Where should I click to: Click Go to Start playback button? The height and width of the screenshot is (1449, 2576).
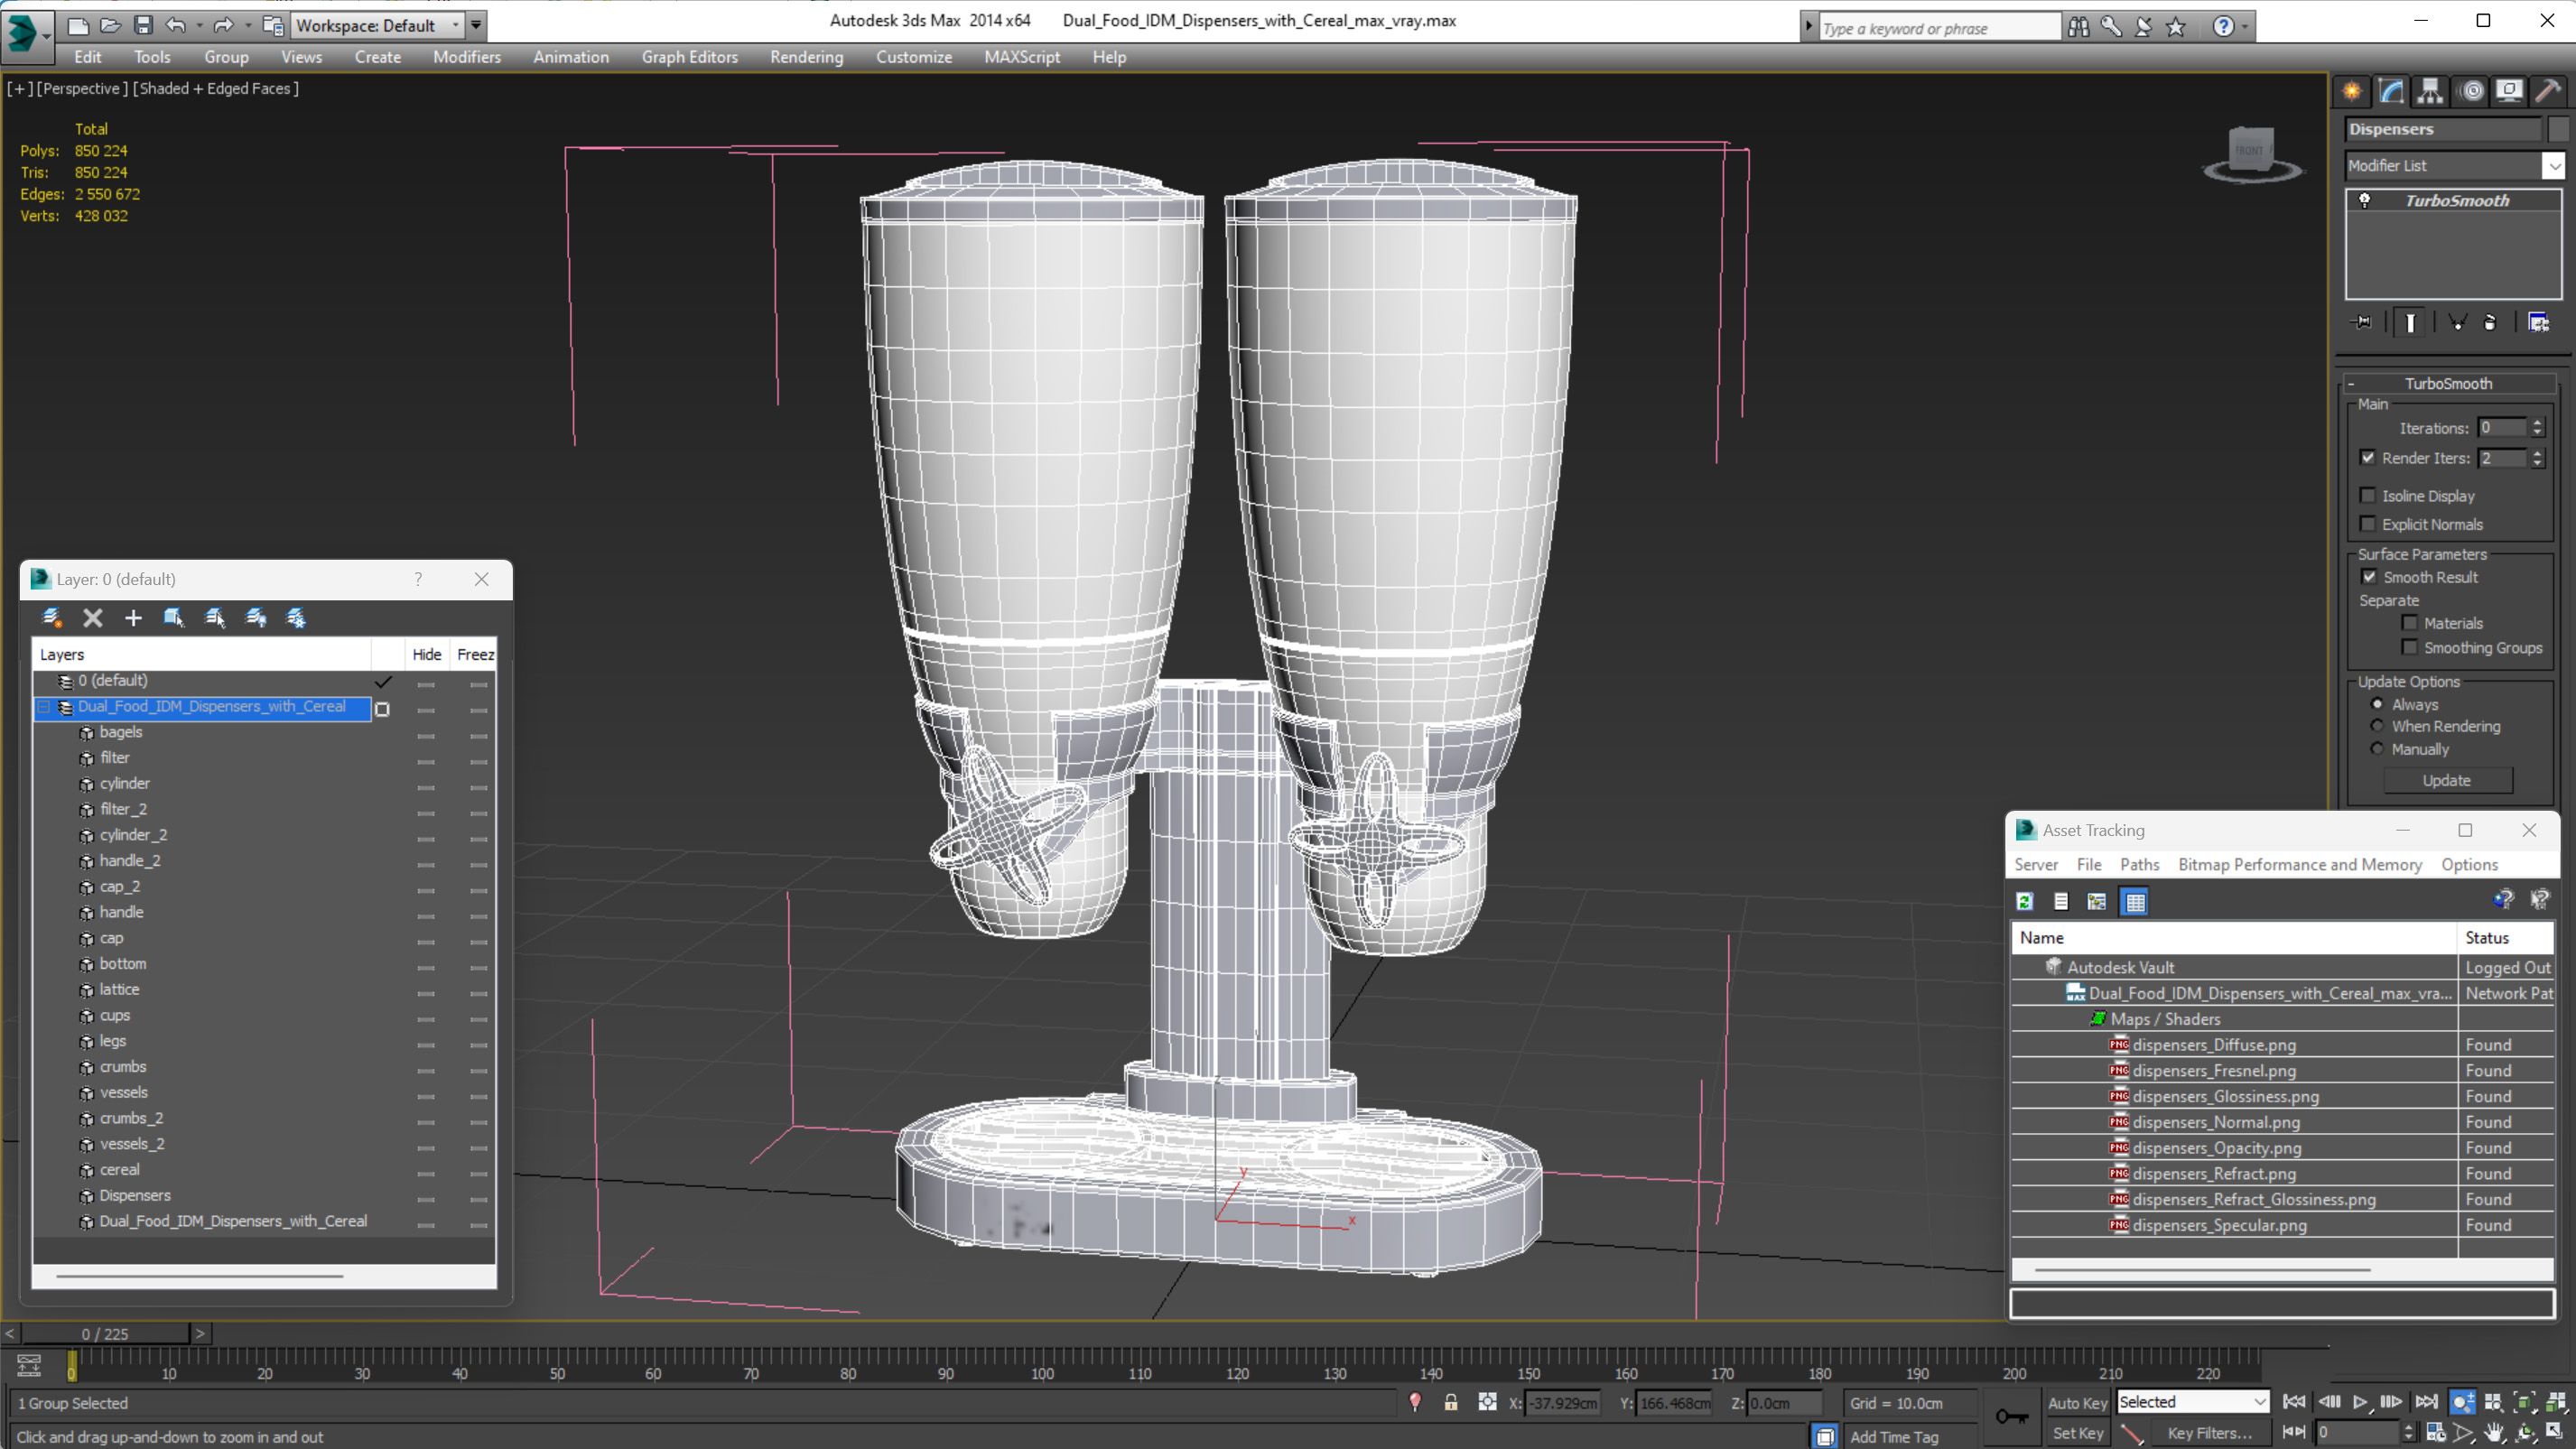pos(2295,1402)
